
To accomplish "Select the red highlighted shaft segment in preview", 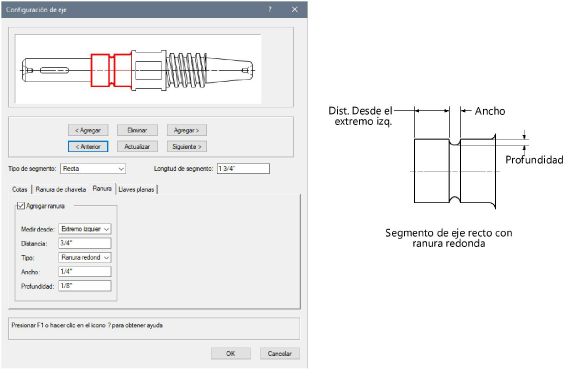I will tap(111, 70).
